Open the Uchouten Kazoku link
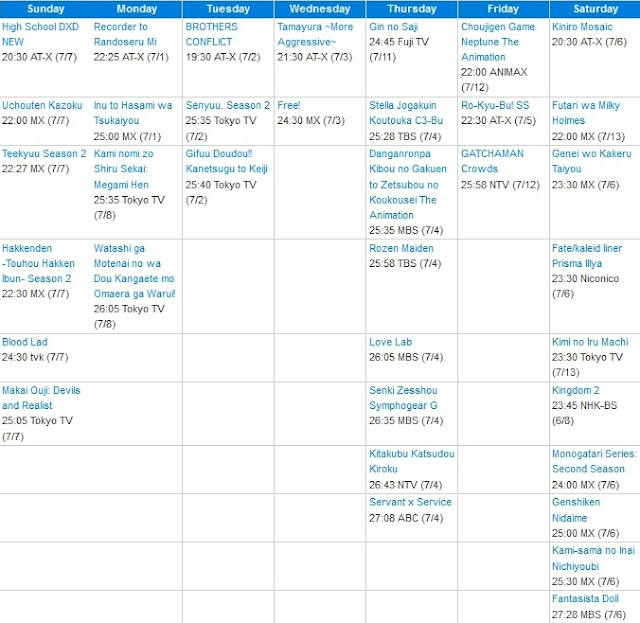Image resolution: width=640 pixels, height=623 pixels. tap(42, 105)
